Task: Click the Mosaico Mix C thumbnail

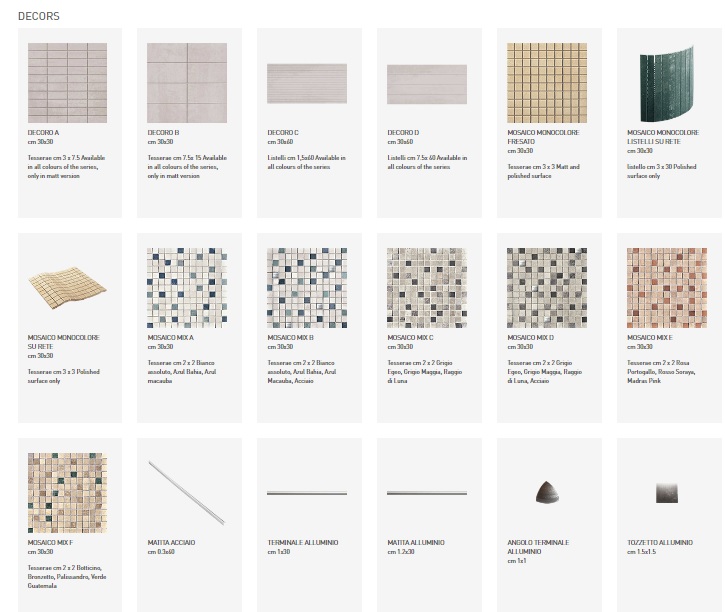Action: coord(426,288)
